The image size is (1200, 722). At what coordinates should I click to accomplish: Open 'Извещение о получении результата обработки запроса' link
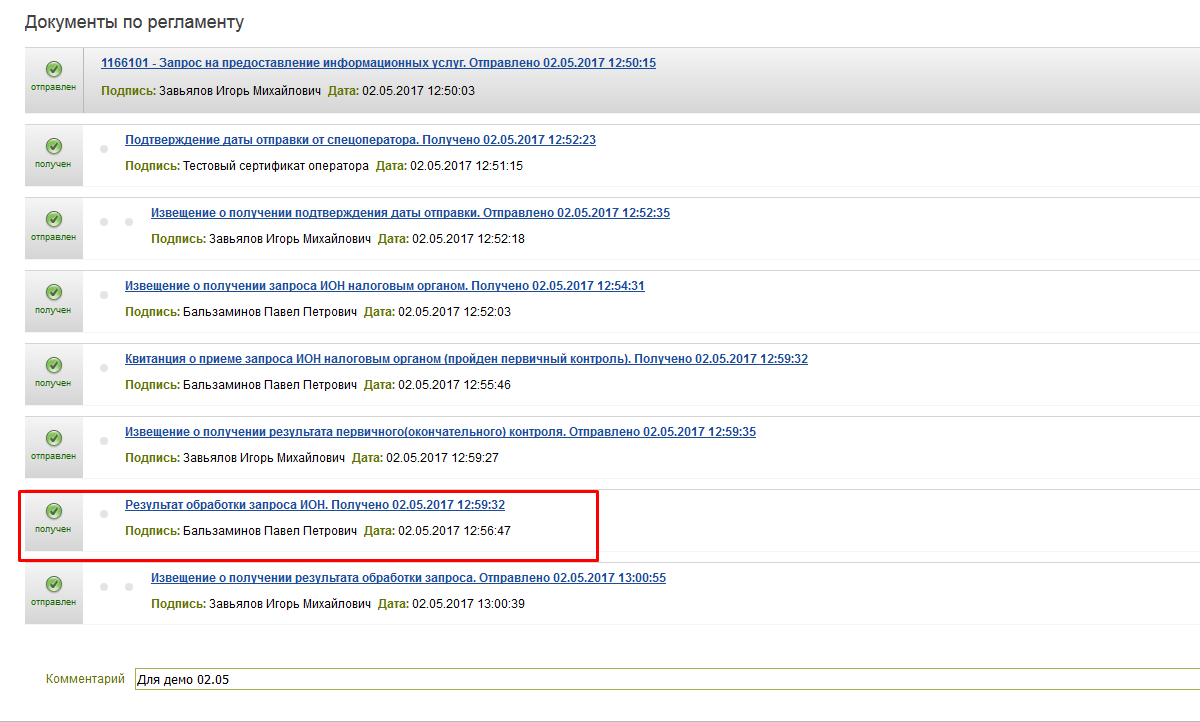coord(408,578)
